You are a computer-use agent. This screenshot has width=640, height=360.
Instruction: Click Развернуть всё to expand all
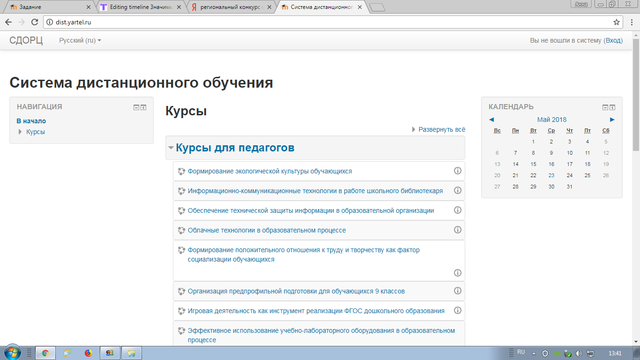tap(442, 129)
